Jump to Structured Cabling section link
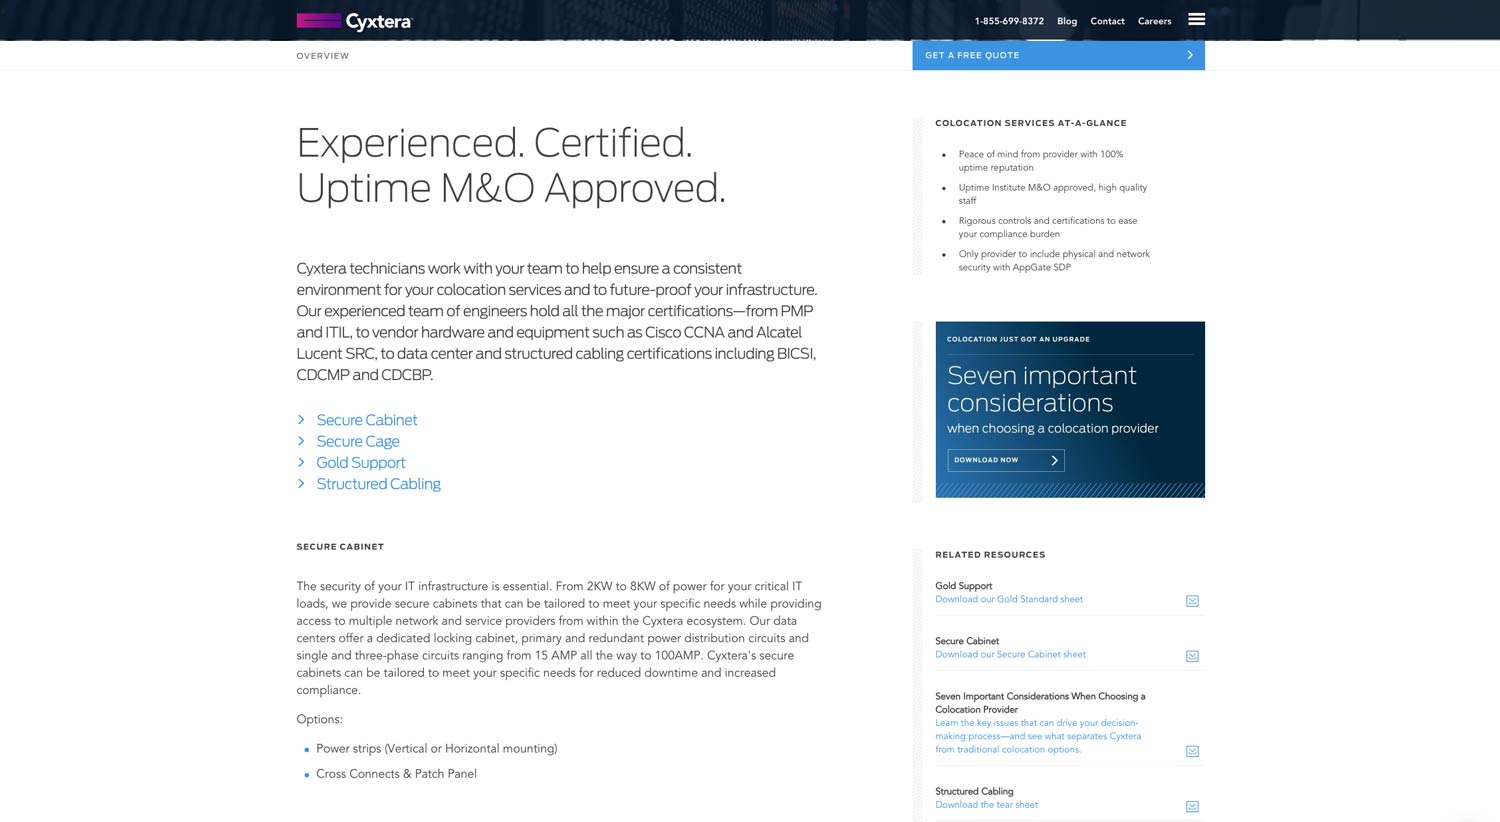Viewport: 1500px width, 822px height. [x=378, y=484]
